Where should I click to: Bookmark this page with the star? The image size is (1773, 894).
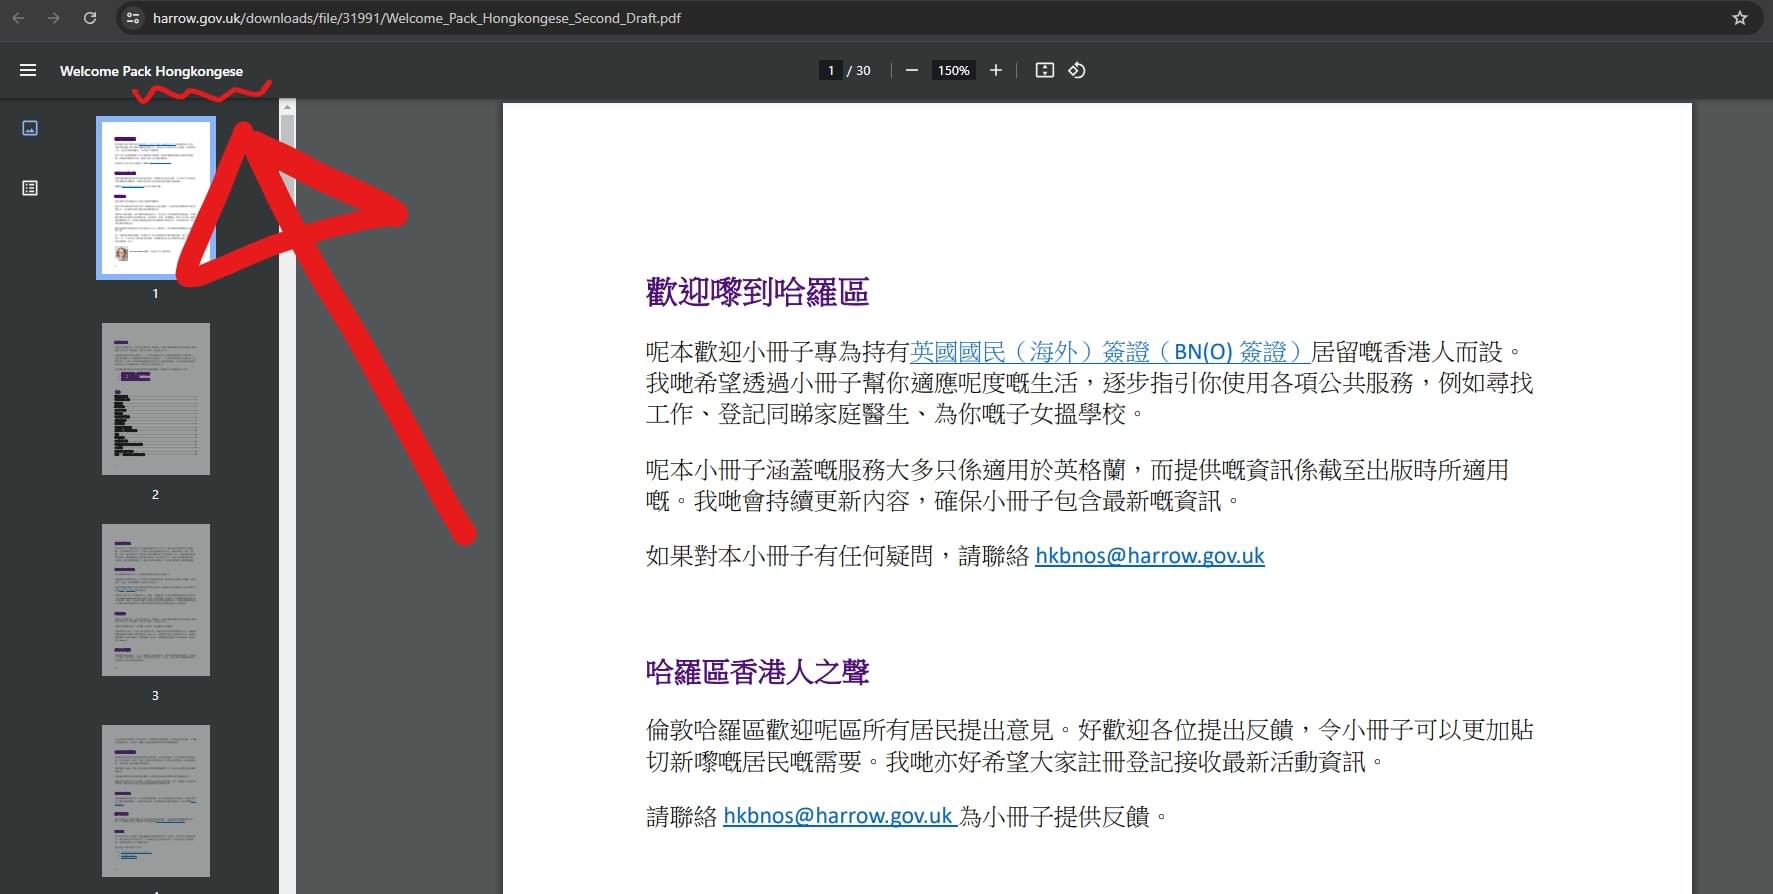(1740, 18)
